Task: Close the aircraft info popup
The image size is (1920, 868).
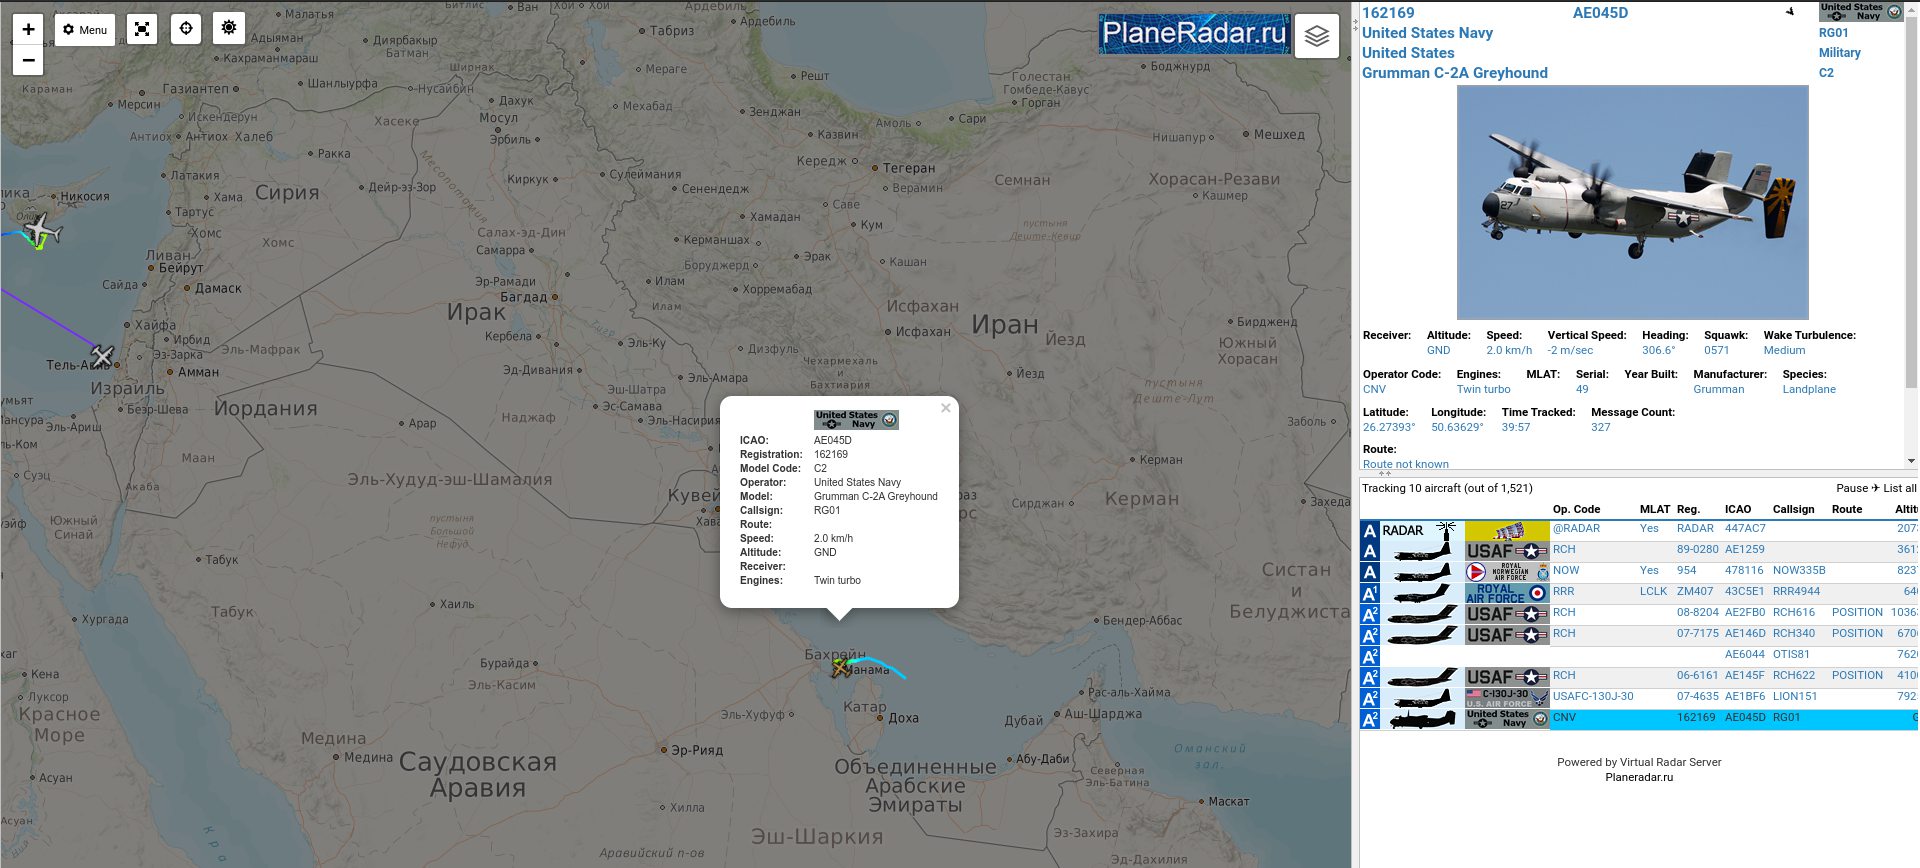Action: [945, 408]
